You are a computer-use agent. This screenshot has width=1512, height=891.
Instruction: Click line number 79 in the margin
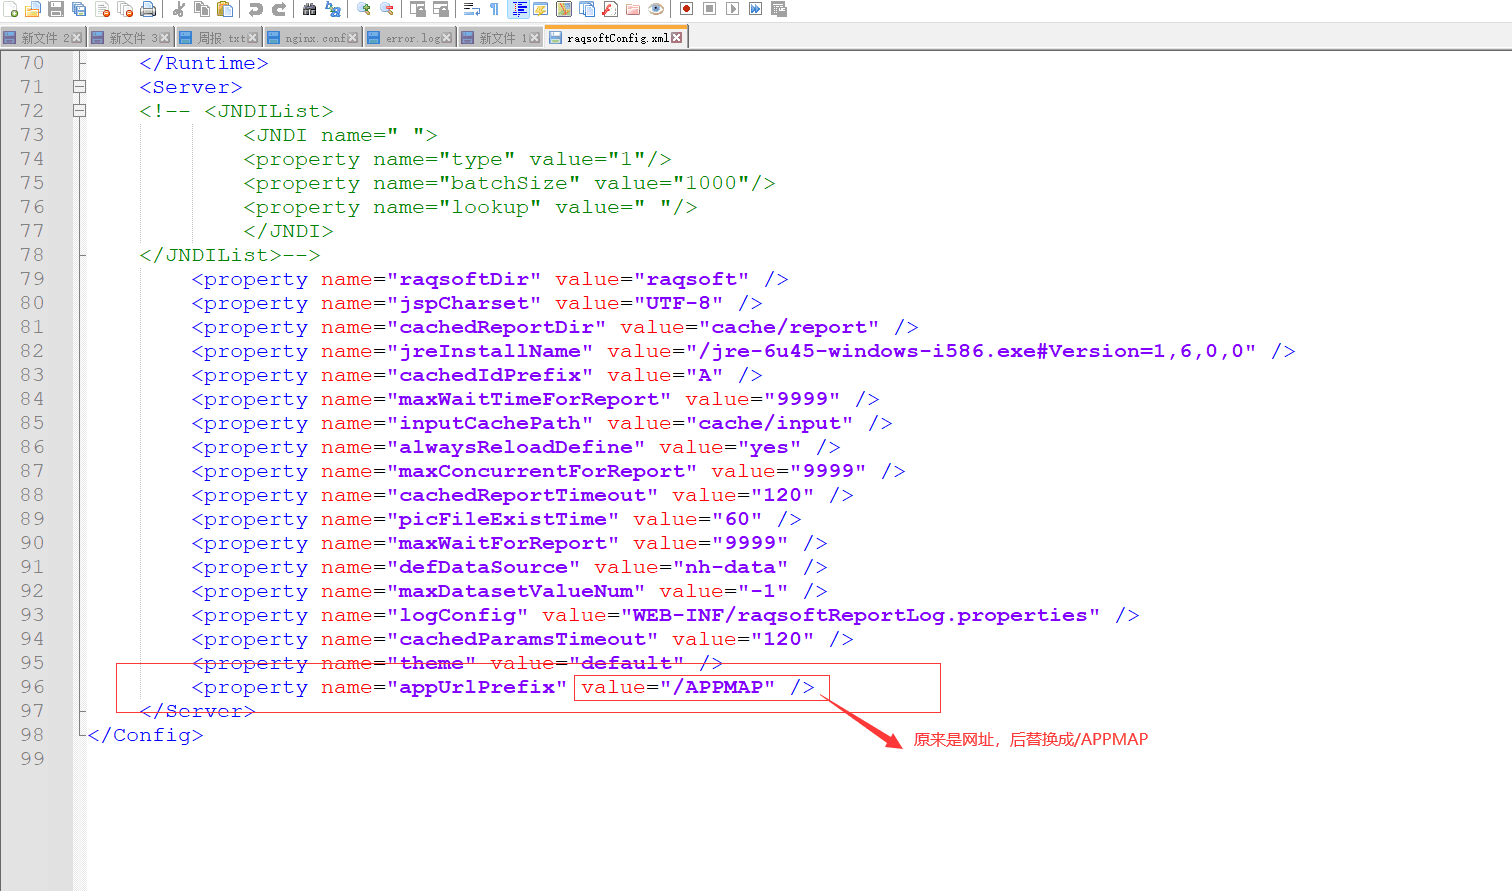click(x=32, y=279)
